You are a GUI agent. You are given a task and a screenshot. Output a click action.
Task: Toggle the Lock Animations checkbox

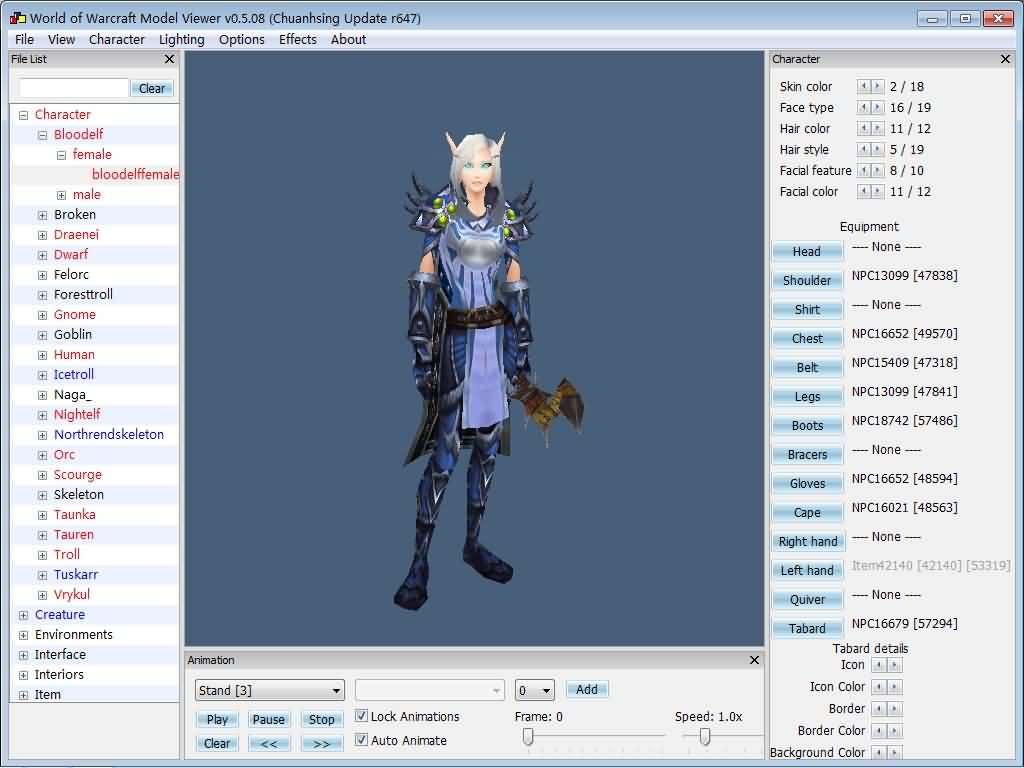click(361, 716)
